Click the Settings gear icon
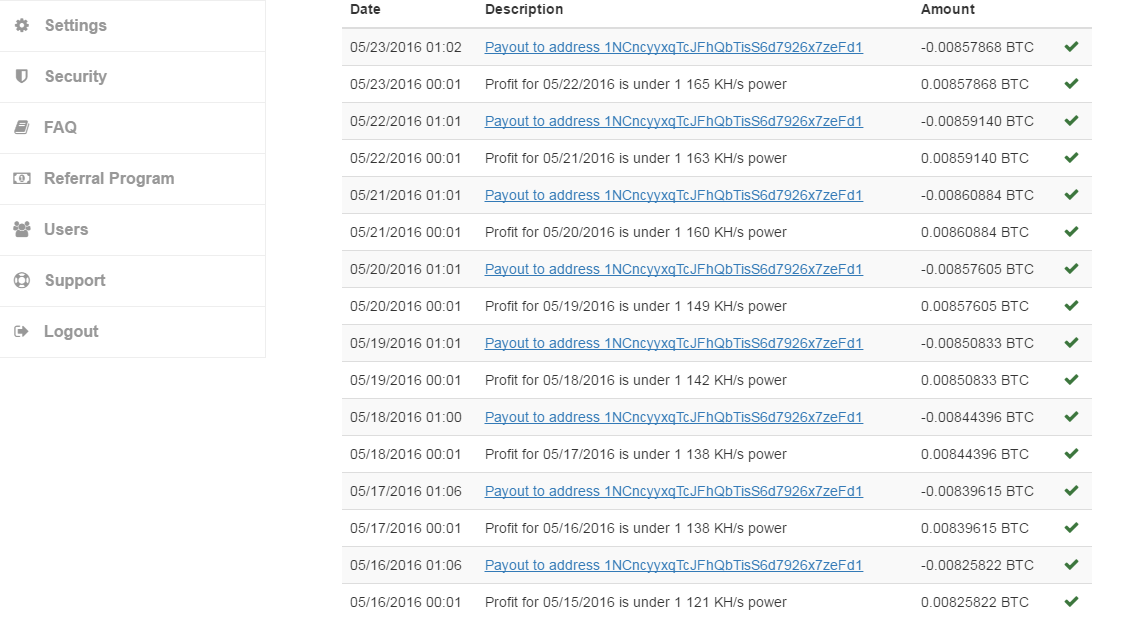This screenshot has width=1131, height=637. 22,25
